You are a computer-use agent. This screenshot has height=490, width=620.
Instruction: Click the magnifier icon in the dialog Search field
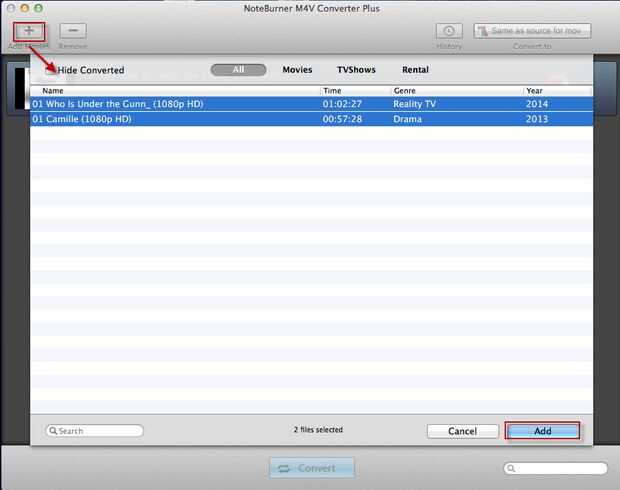53,431
